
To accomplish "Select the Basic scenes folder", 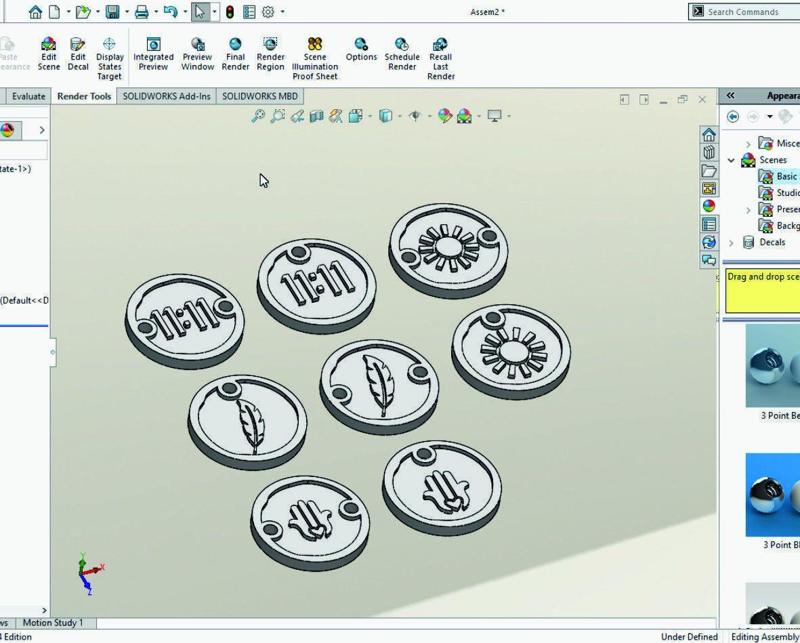I will (777, 177).
